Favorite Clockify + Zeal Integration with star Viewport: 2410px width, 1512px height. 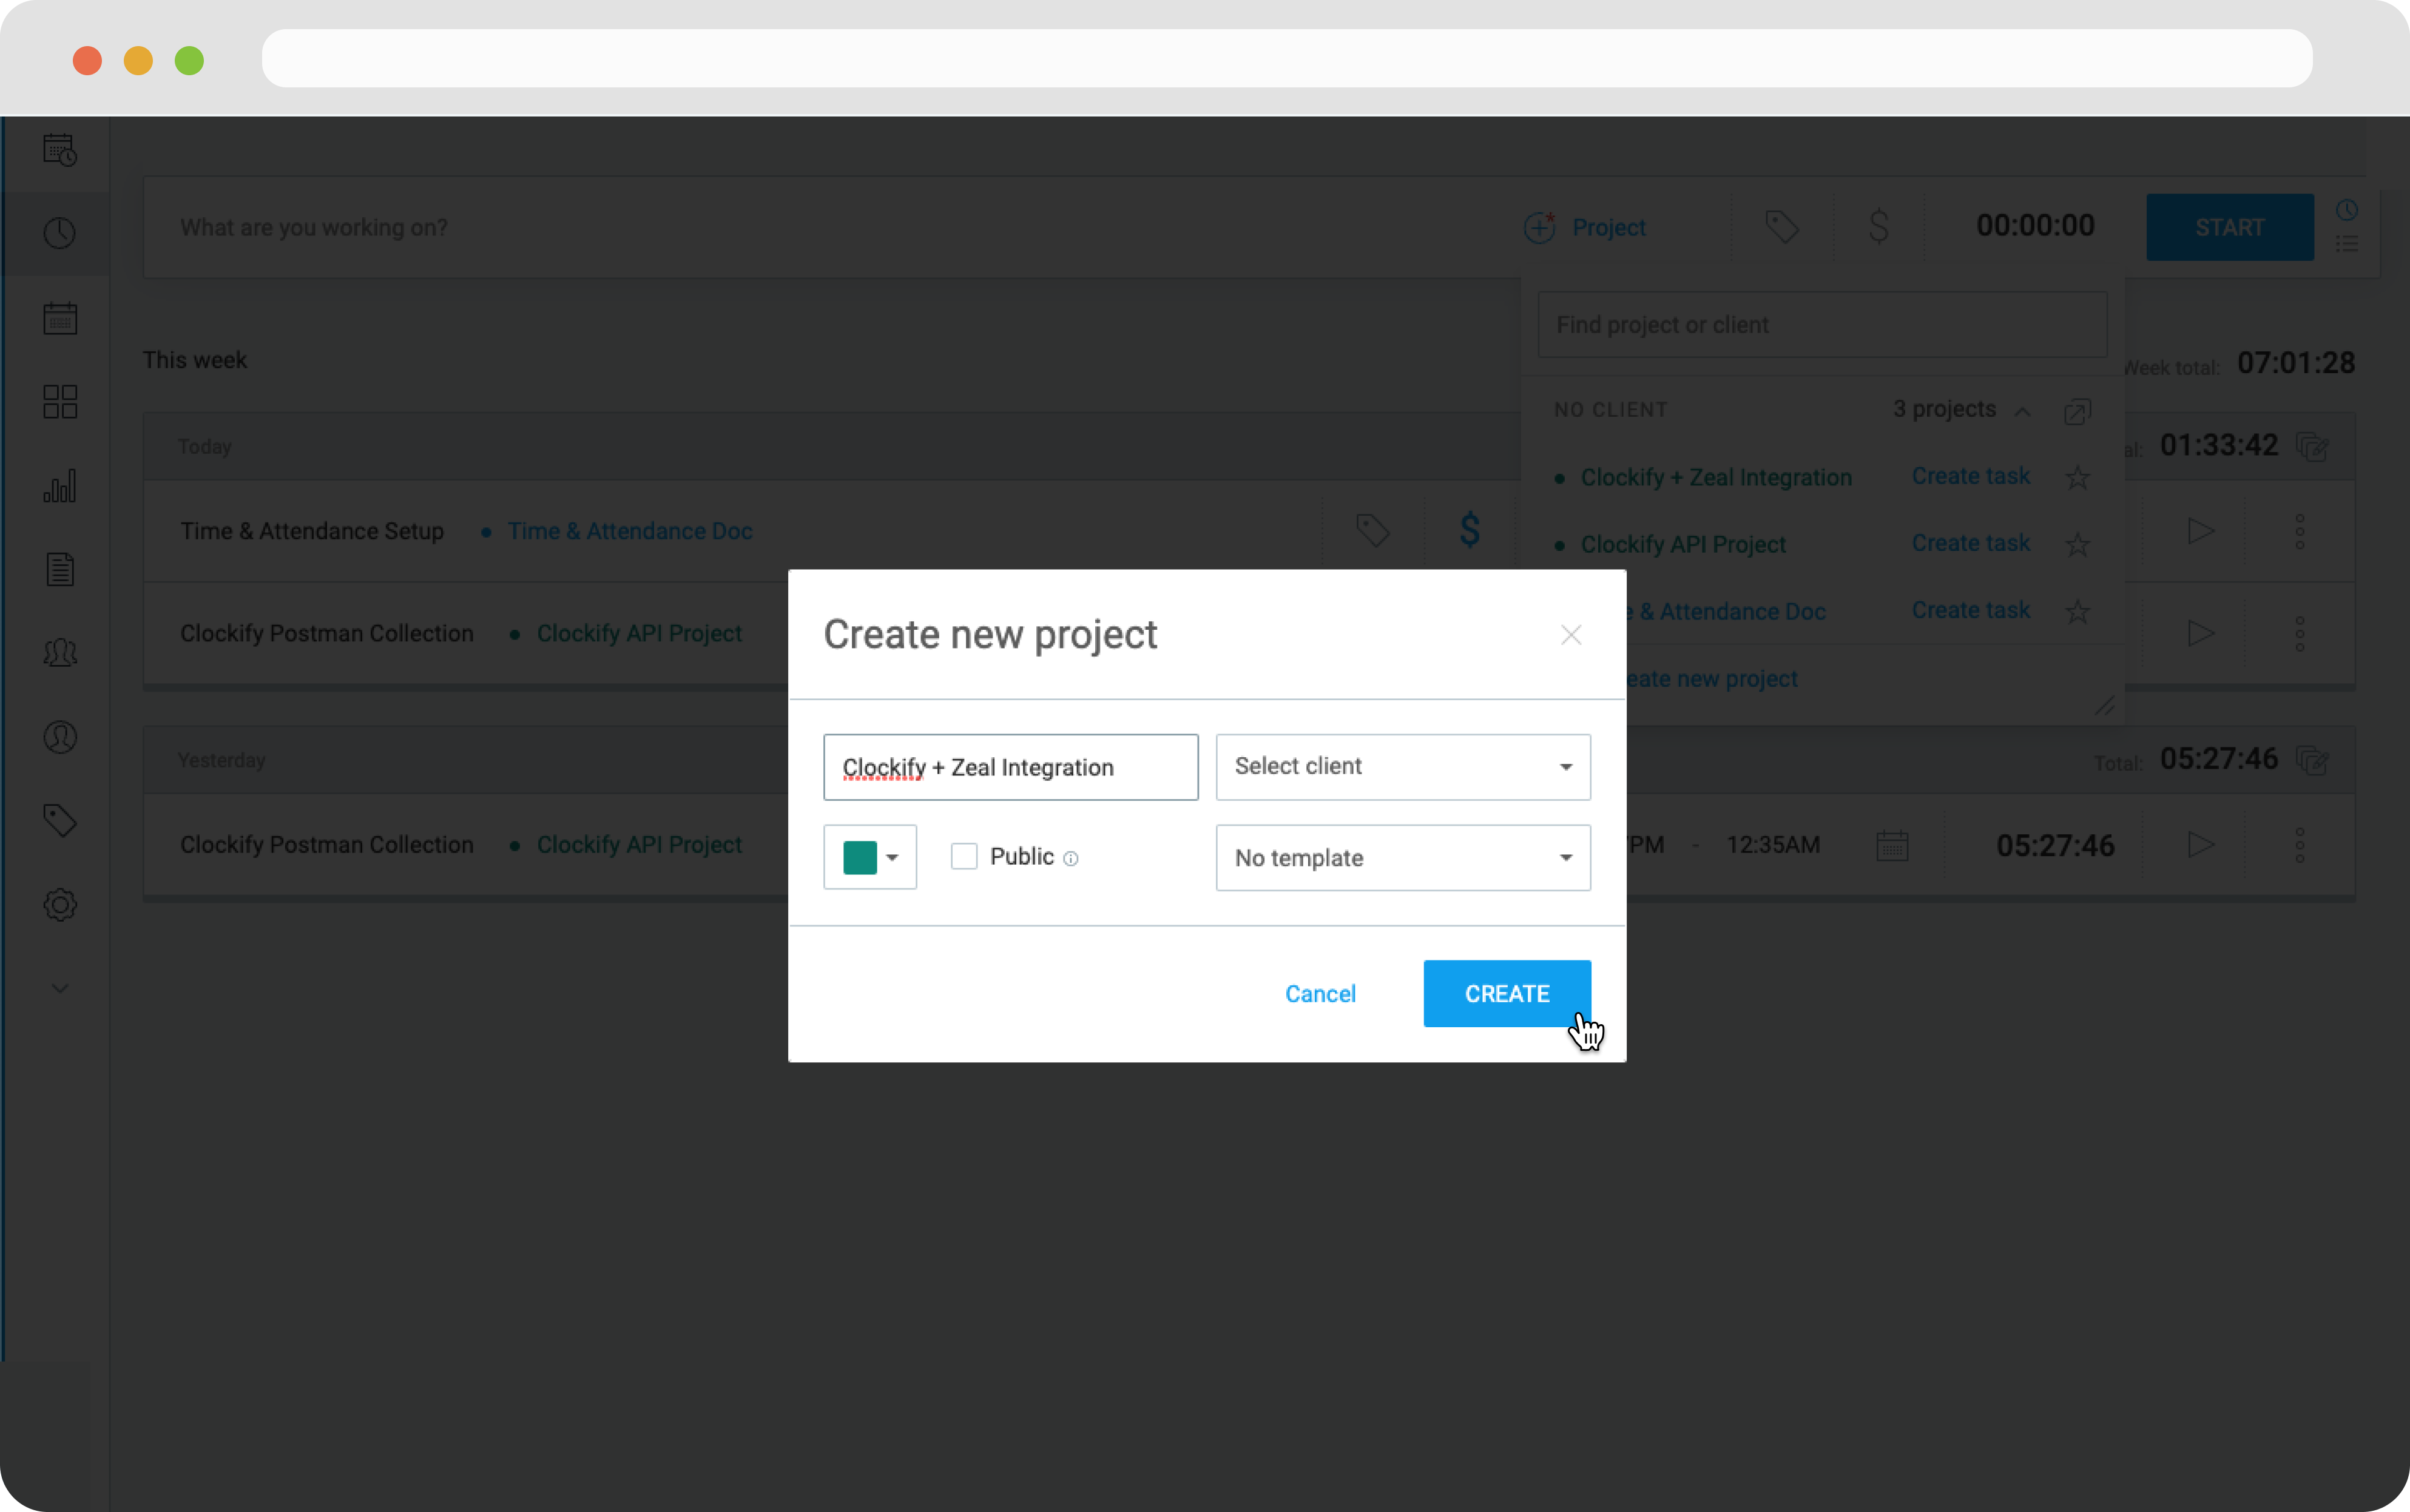(x=2077, y=478)
